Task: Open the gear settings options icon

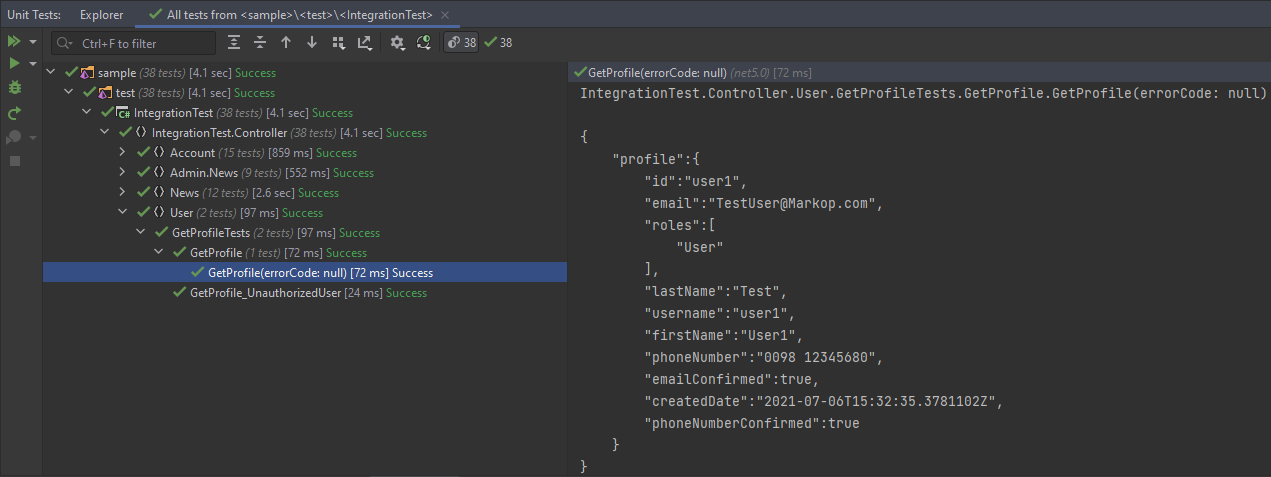Action: click(x=397, y=43)
